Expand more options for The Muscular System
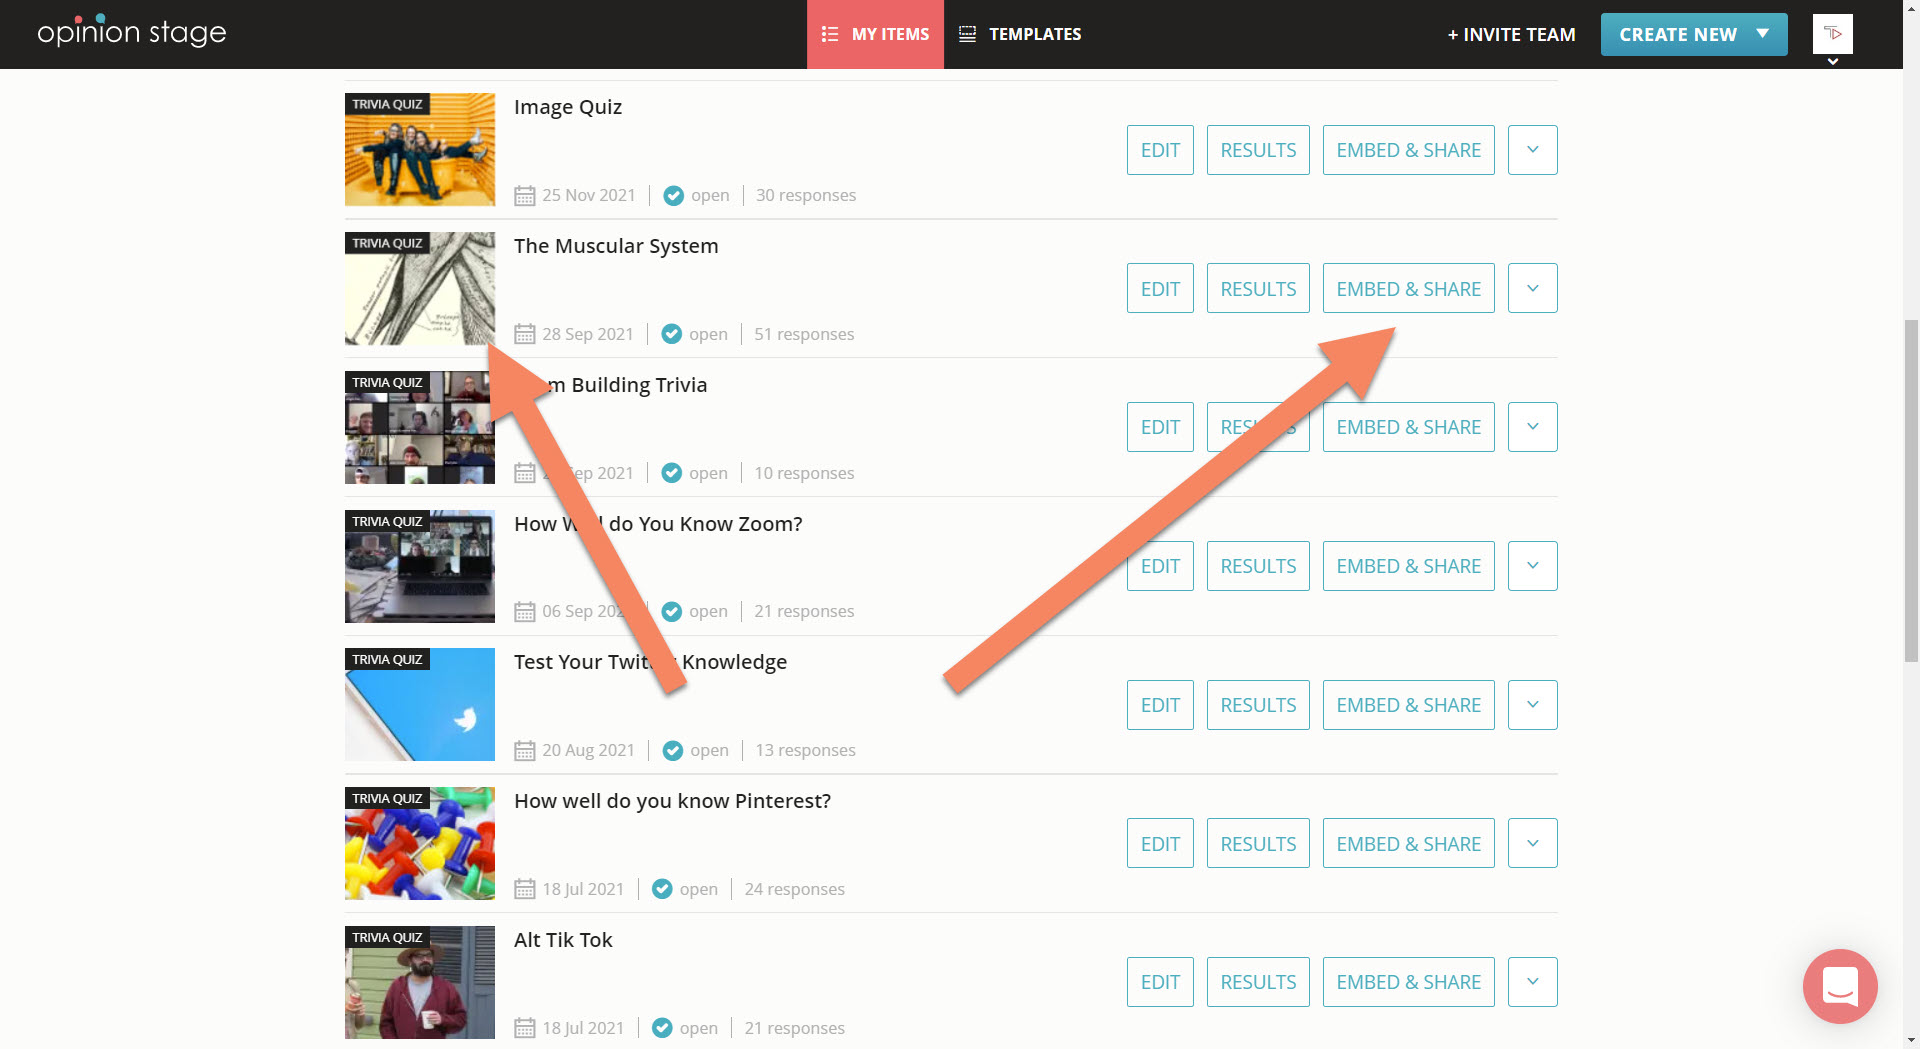Screen dimensions: 1920x1049 click(1533, 288)
